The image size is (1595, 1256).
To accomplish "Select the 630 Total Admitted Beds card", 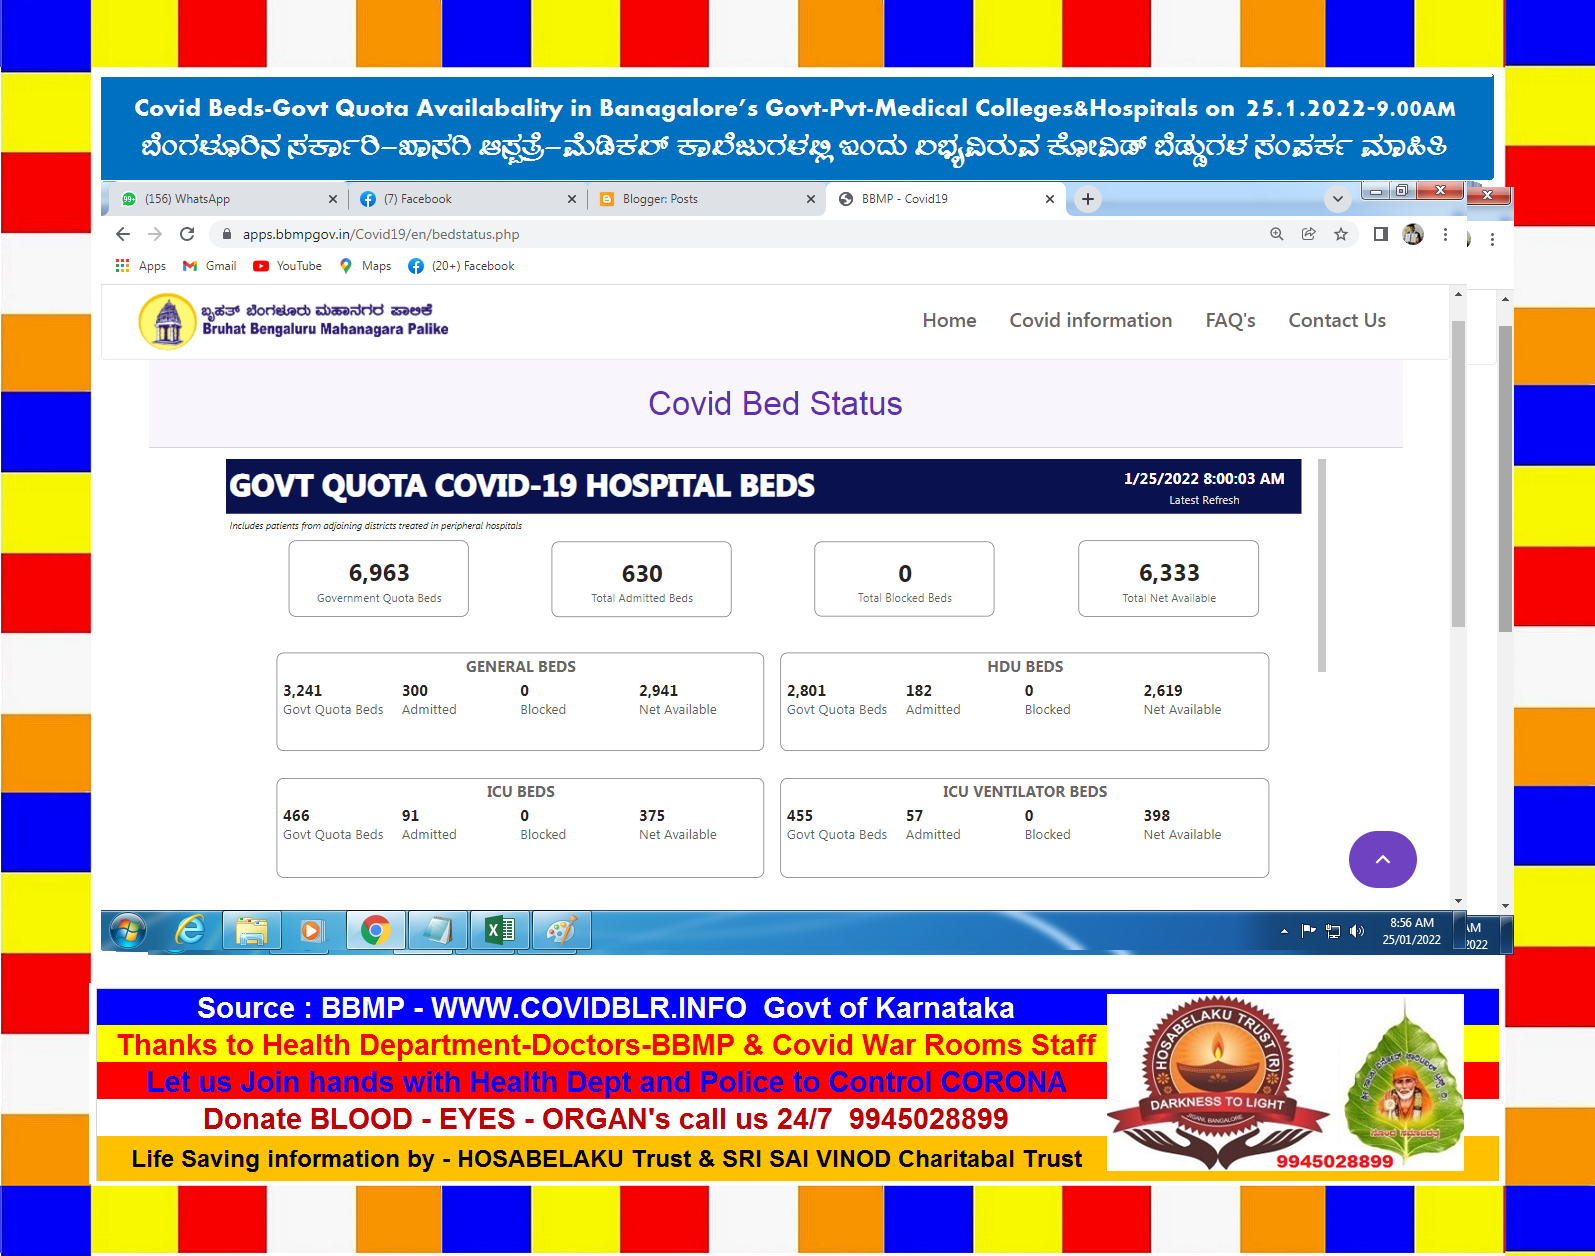I will click(642, 579).
